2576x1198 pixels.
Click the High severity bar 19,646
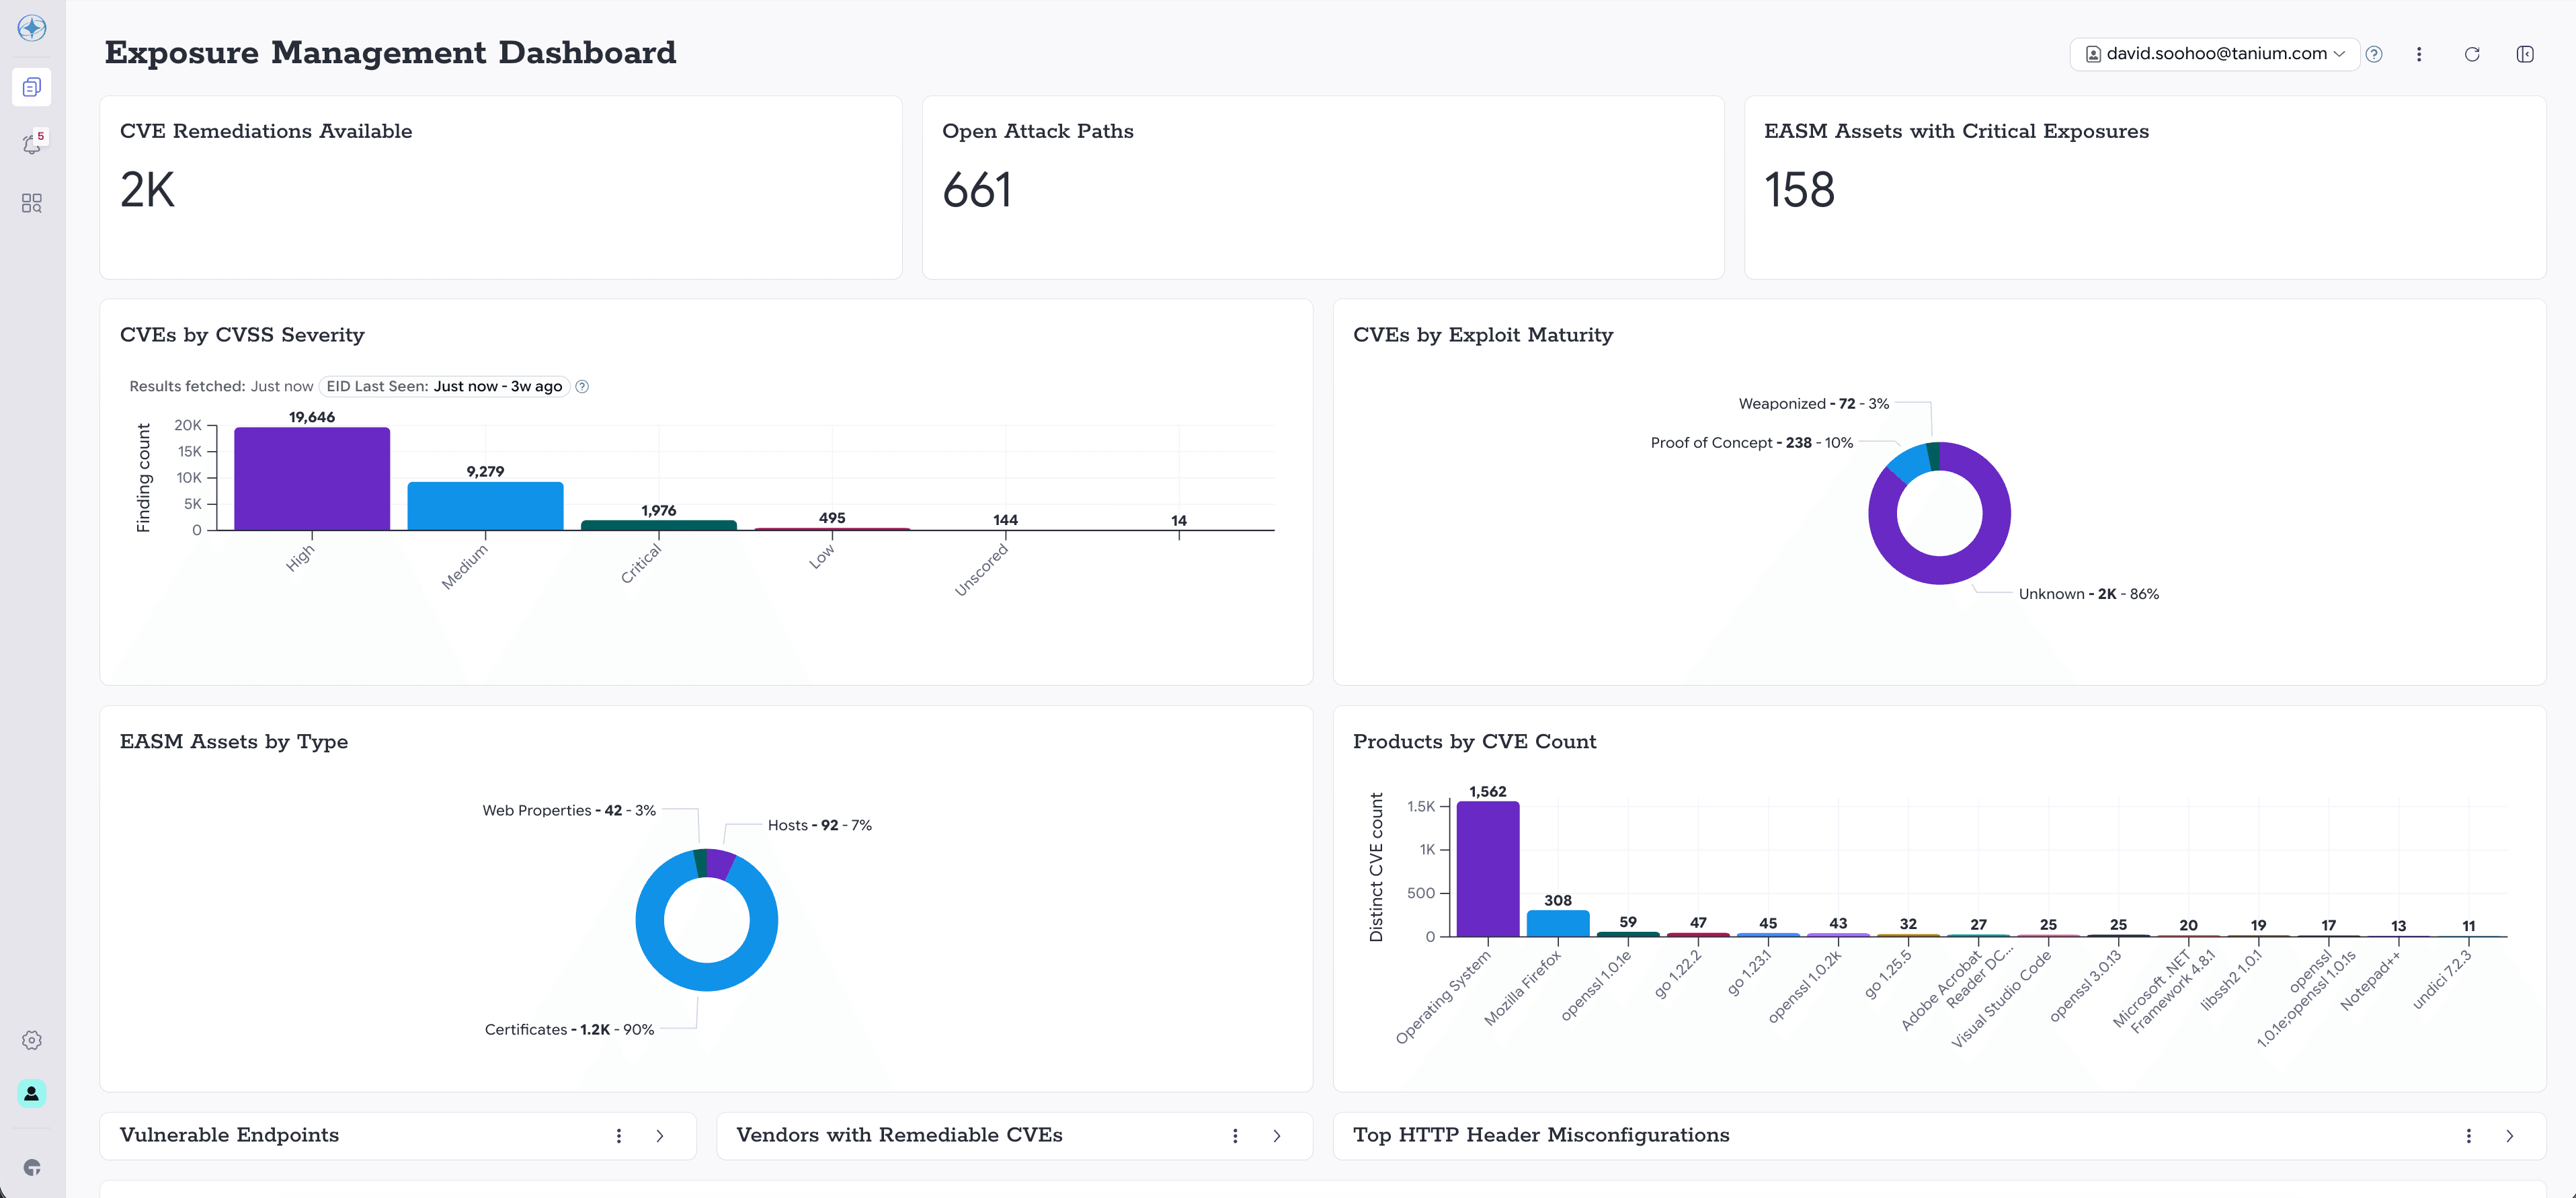point(312,479)
